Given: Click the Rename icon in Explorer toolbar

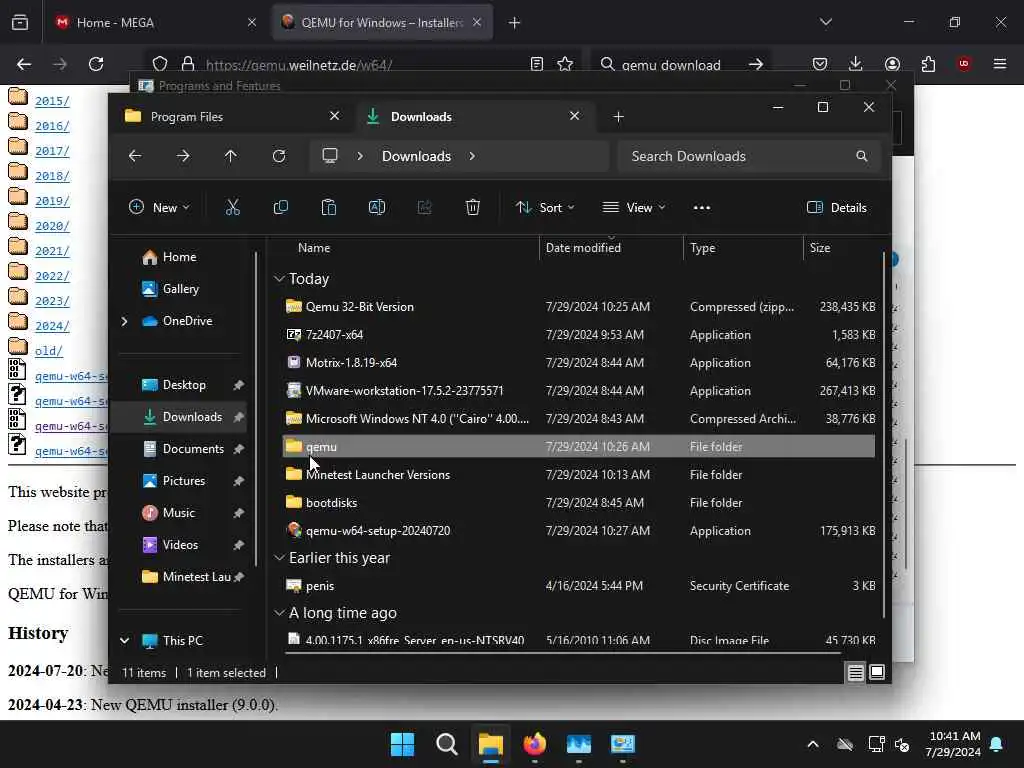Looking at the screenshot, I should [x=377, y=208].
